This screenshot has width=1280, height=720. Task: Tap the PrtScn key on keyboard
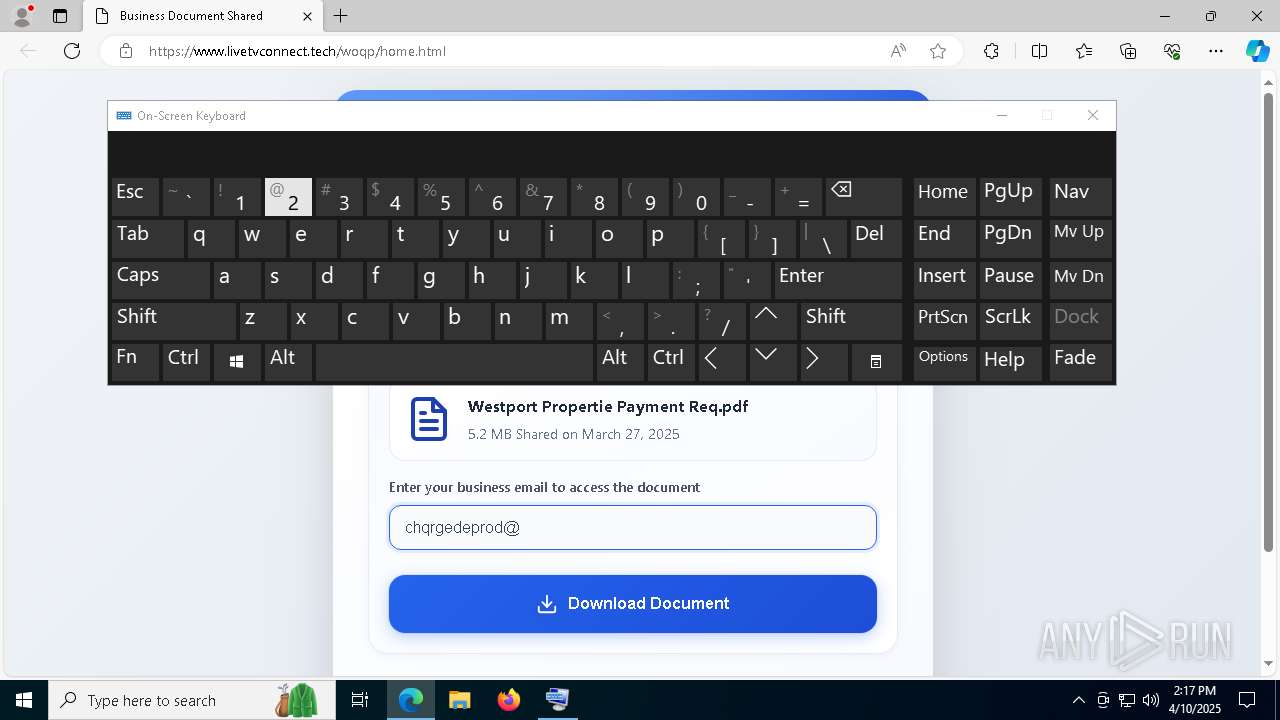[944, 320]
